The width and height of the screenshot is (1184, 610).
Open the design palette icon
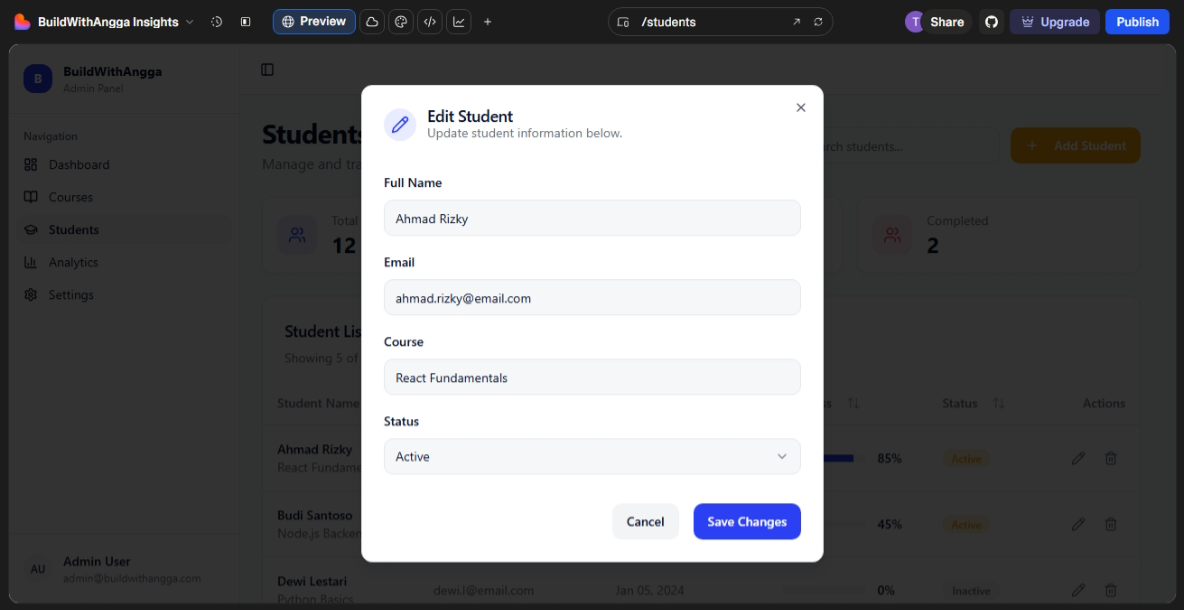(401, 22)
